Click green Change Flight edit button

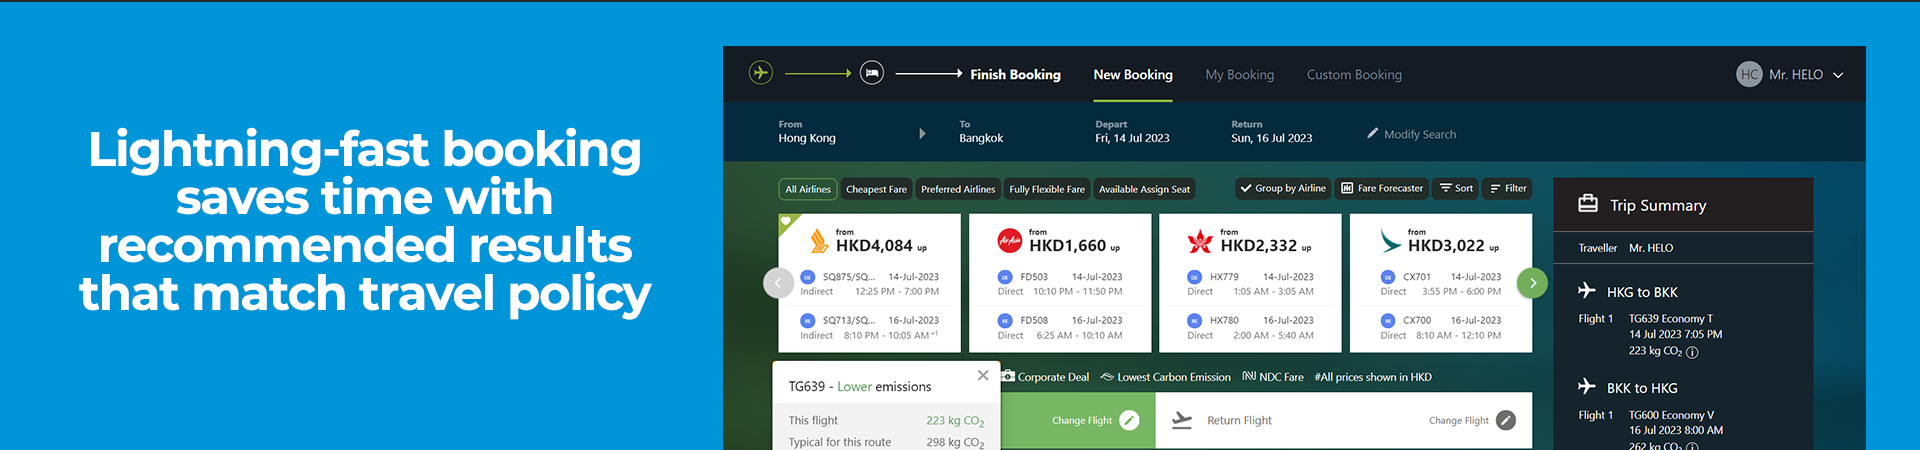[1129, 420]
